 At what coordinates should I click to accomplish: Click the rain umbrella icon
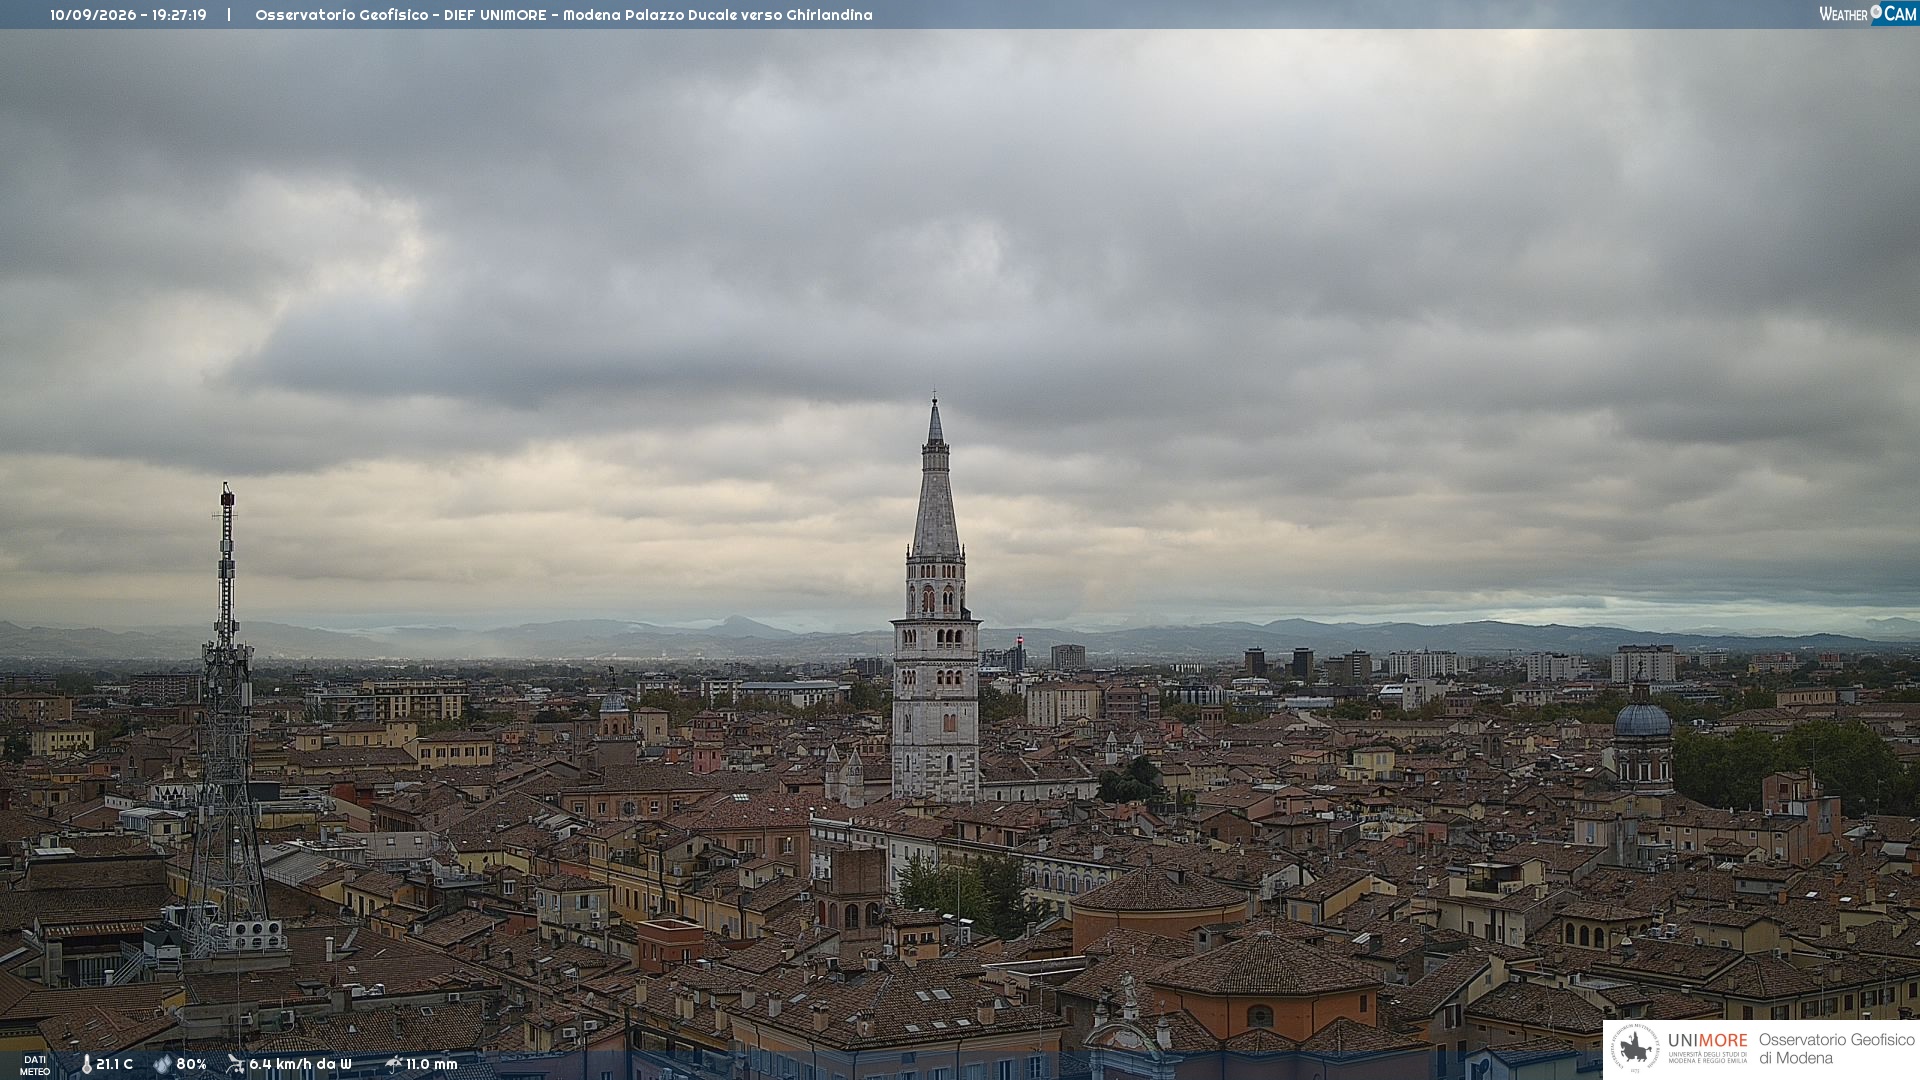coord(394,1064)
